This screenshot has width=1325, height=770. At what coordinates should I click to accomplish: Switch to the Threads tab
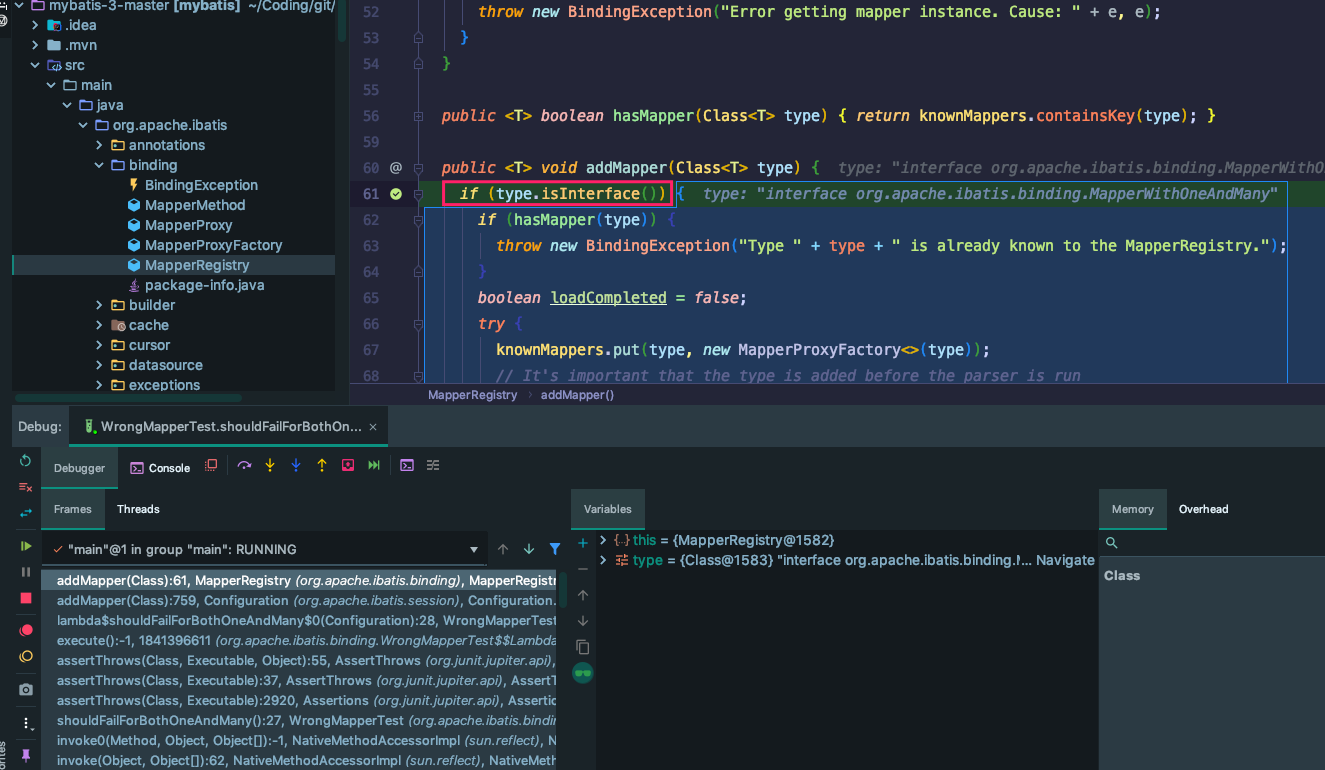(138, 509)
